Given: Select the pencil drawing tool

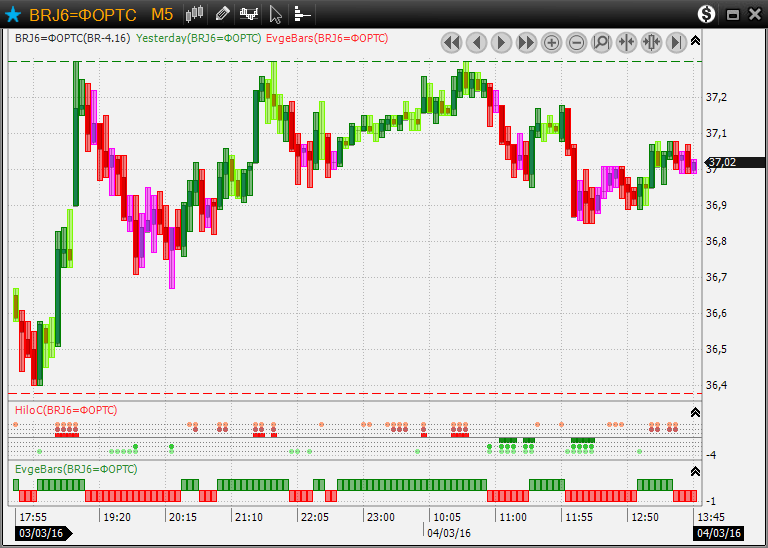Looking at the screenshot, I should pos(222,14).
